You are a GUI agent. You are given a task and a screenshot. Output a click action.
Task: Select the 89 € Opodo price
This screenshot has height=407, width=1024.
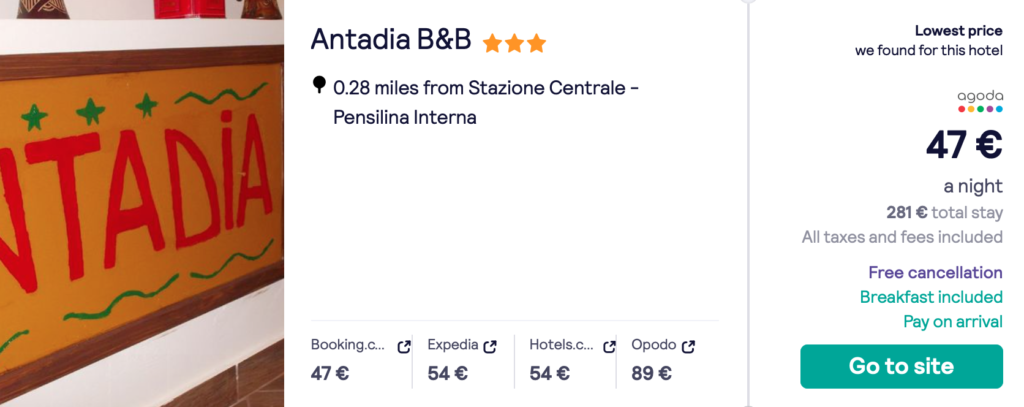[x=651, y=374]
